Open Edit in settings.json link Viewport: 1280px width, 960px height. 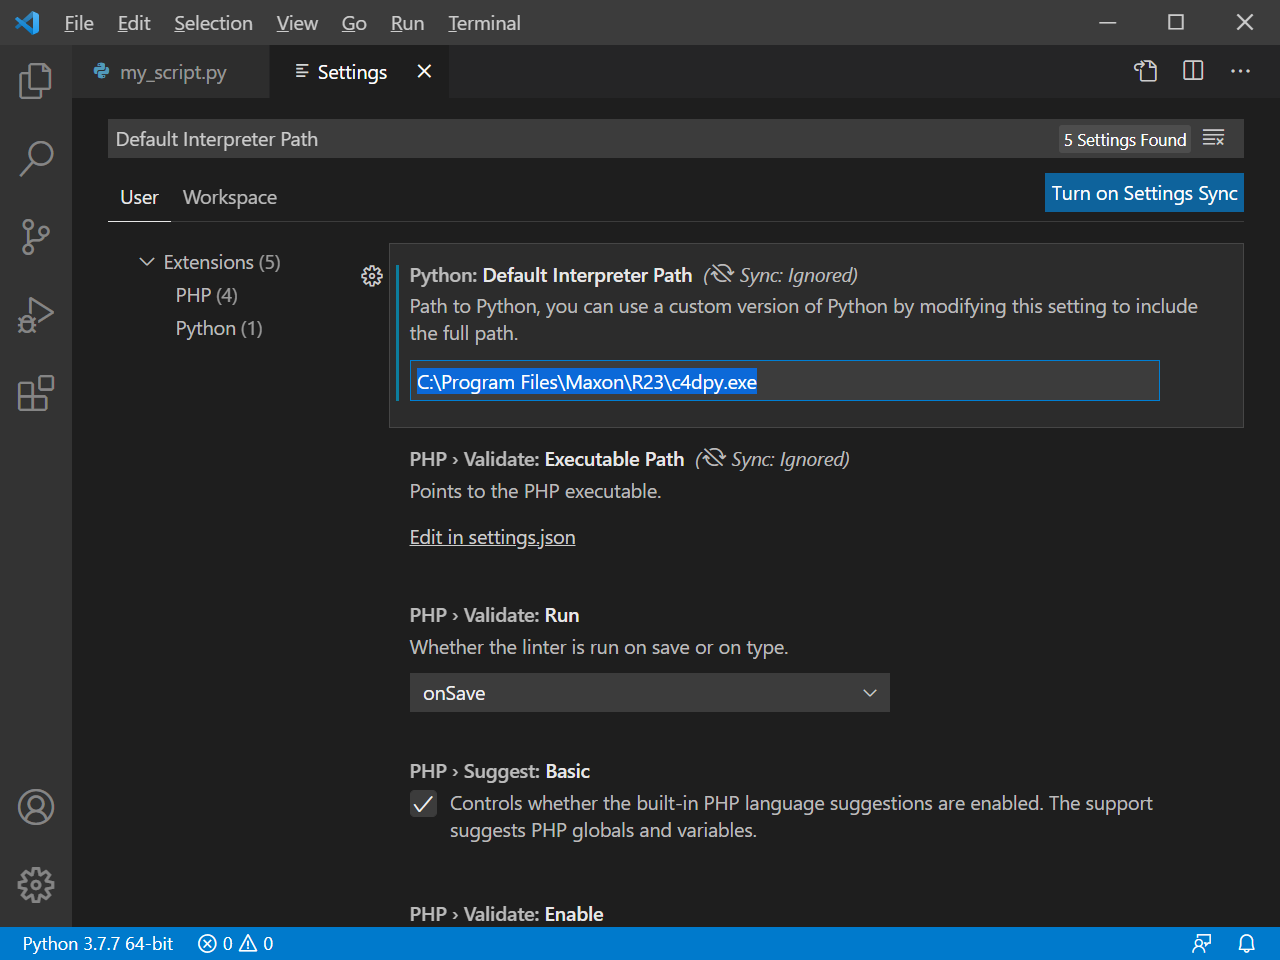coord(492,537)
